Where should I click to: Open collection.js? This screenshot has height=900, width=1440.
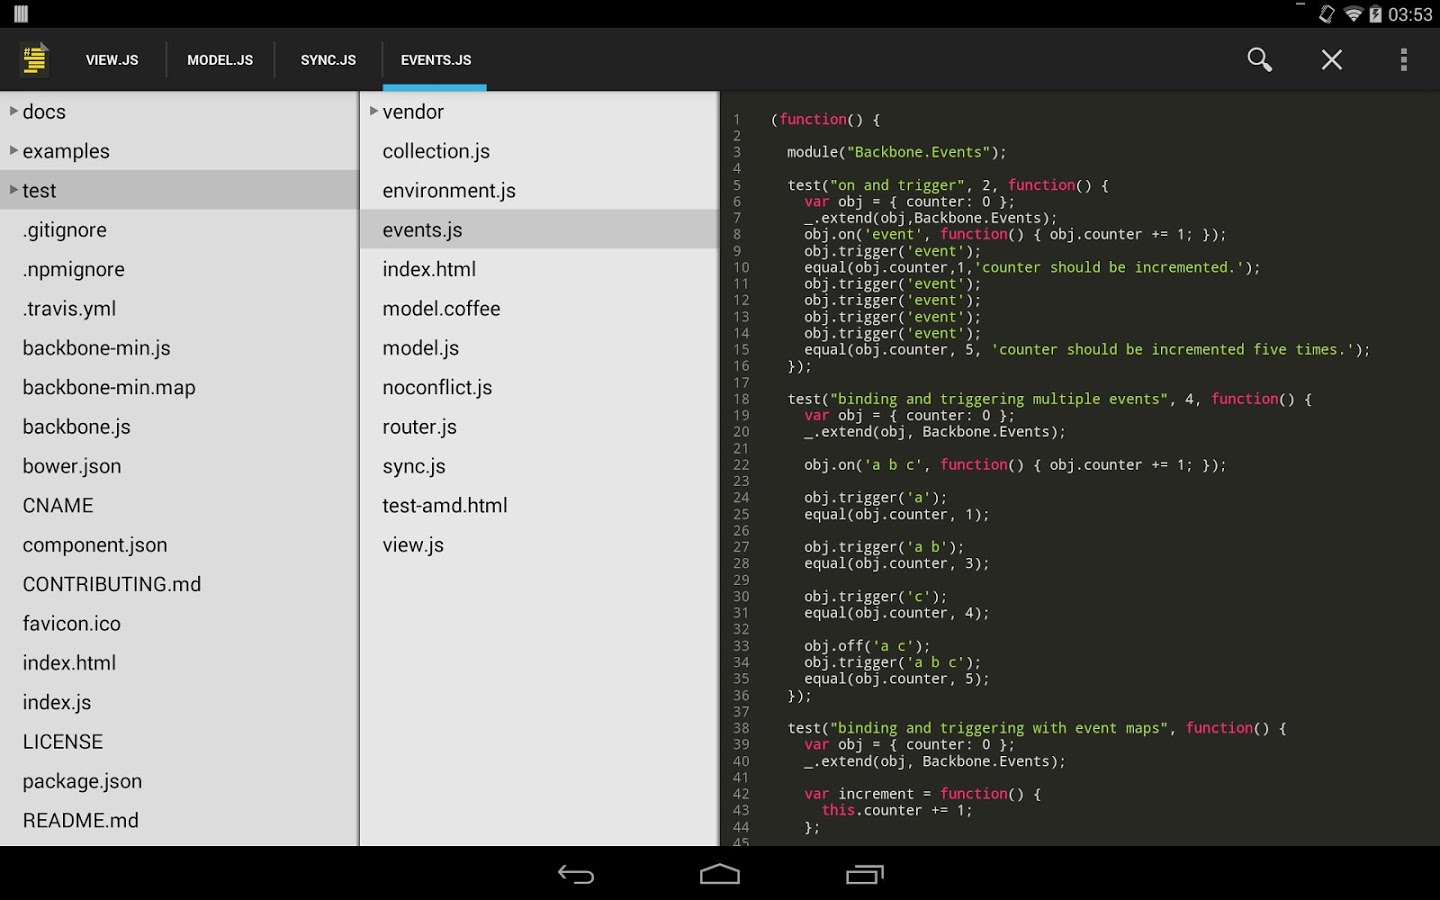point(436,150)
